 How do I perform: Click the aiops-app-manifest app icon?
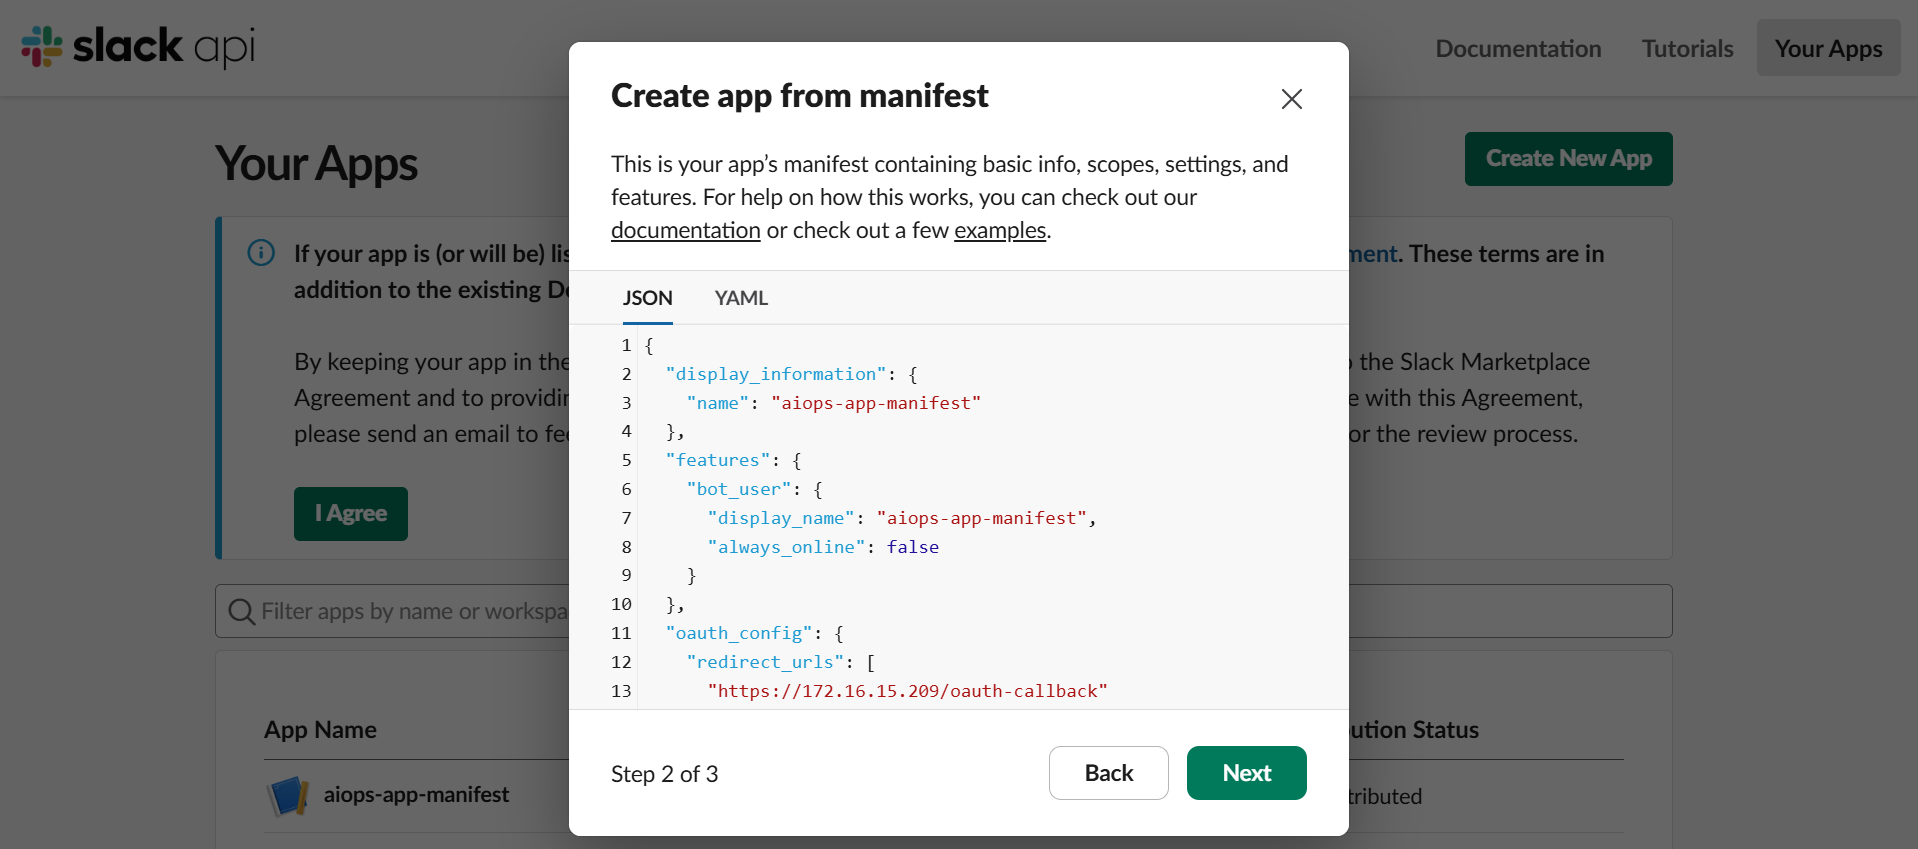point(288,796)
